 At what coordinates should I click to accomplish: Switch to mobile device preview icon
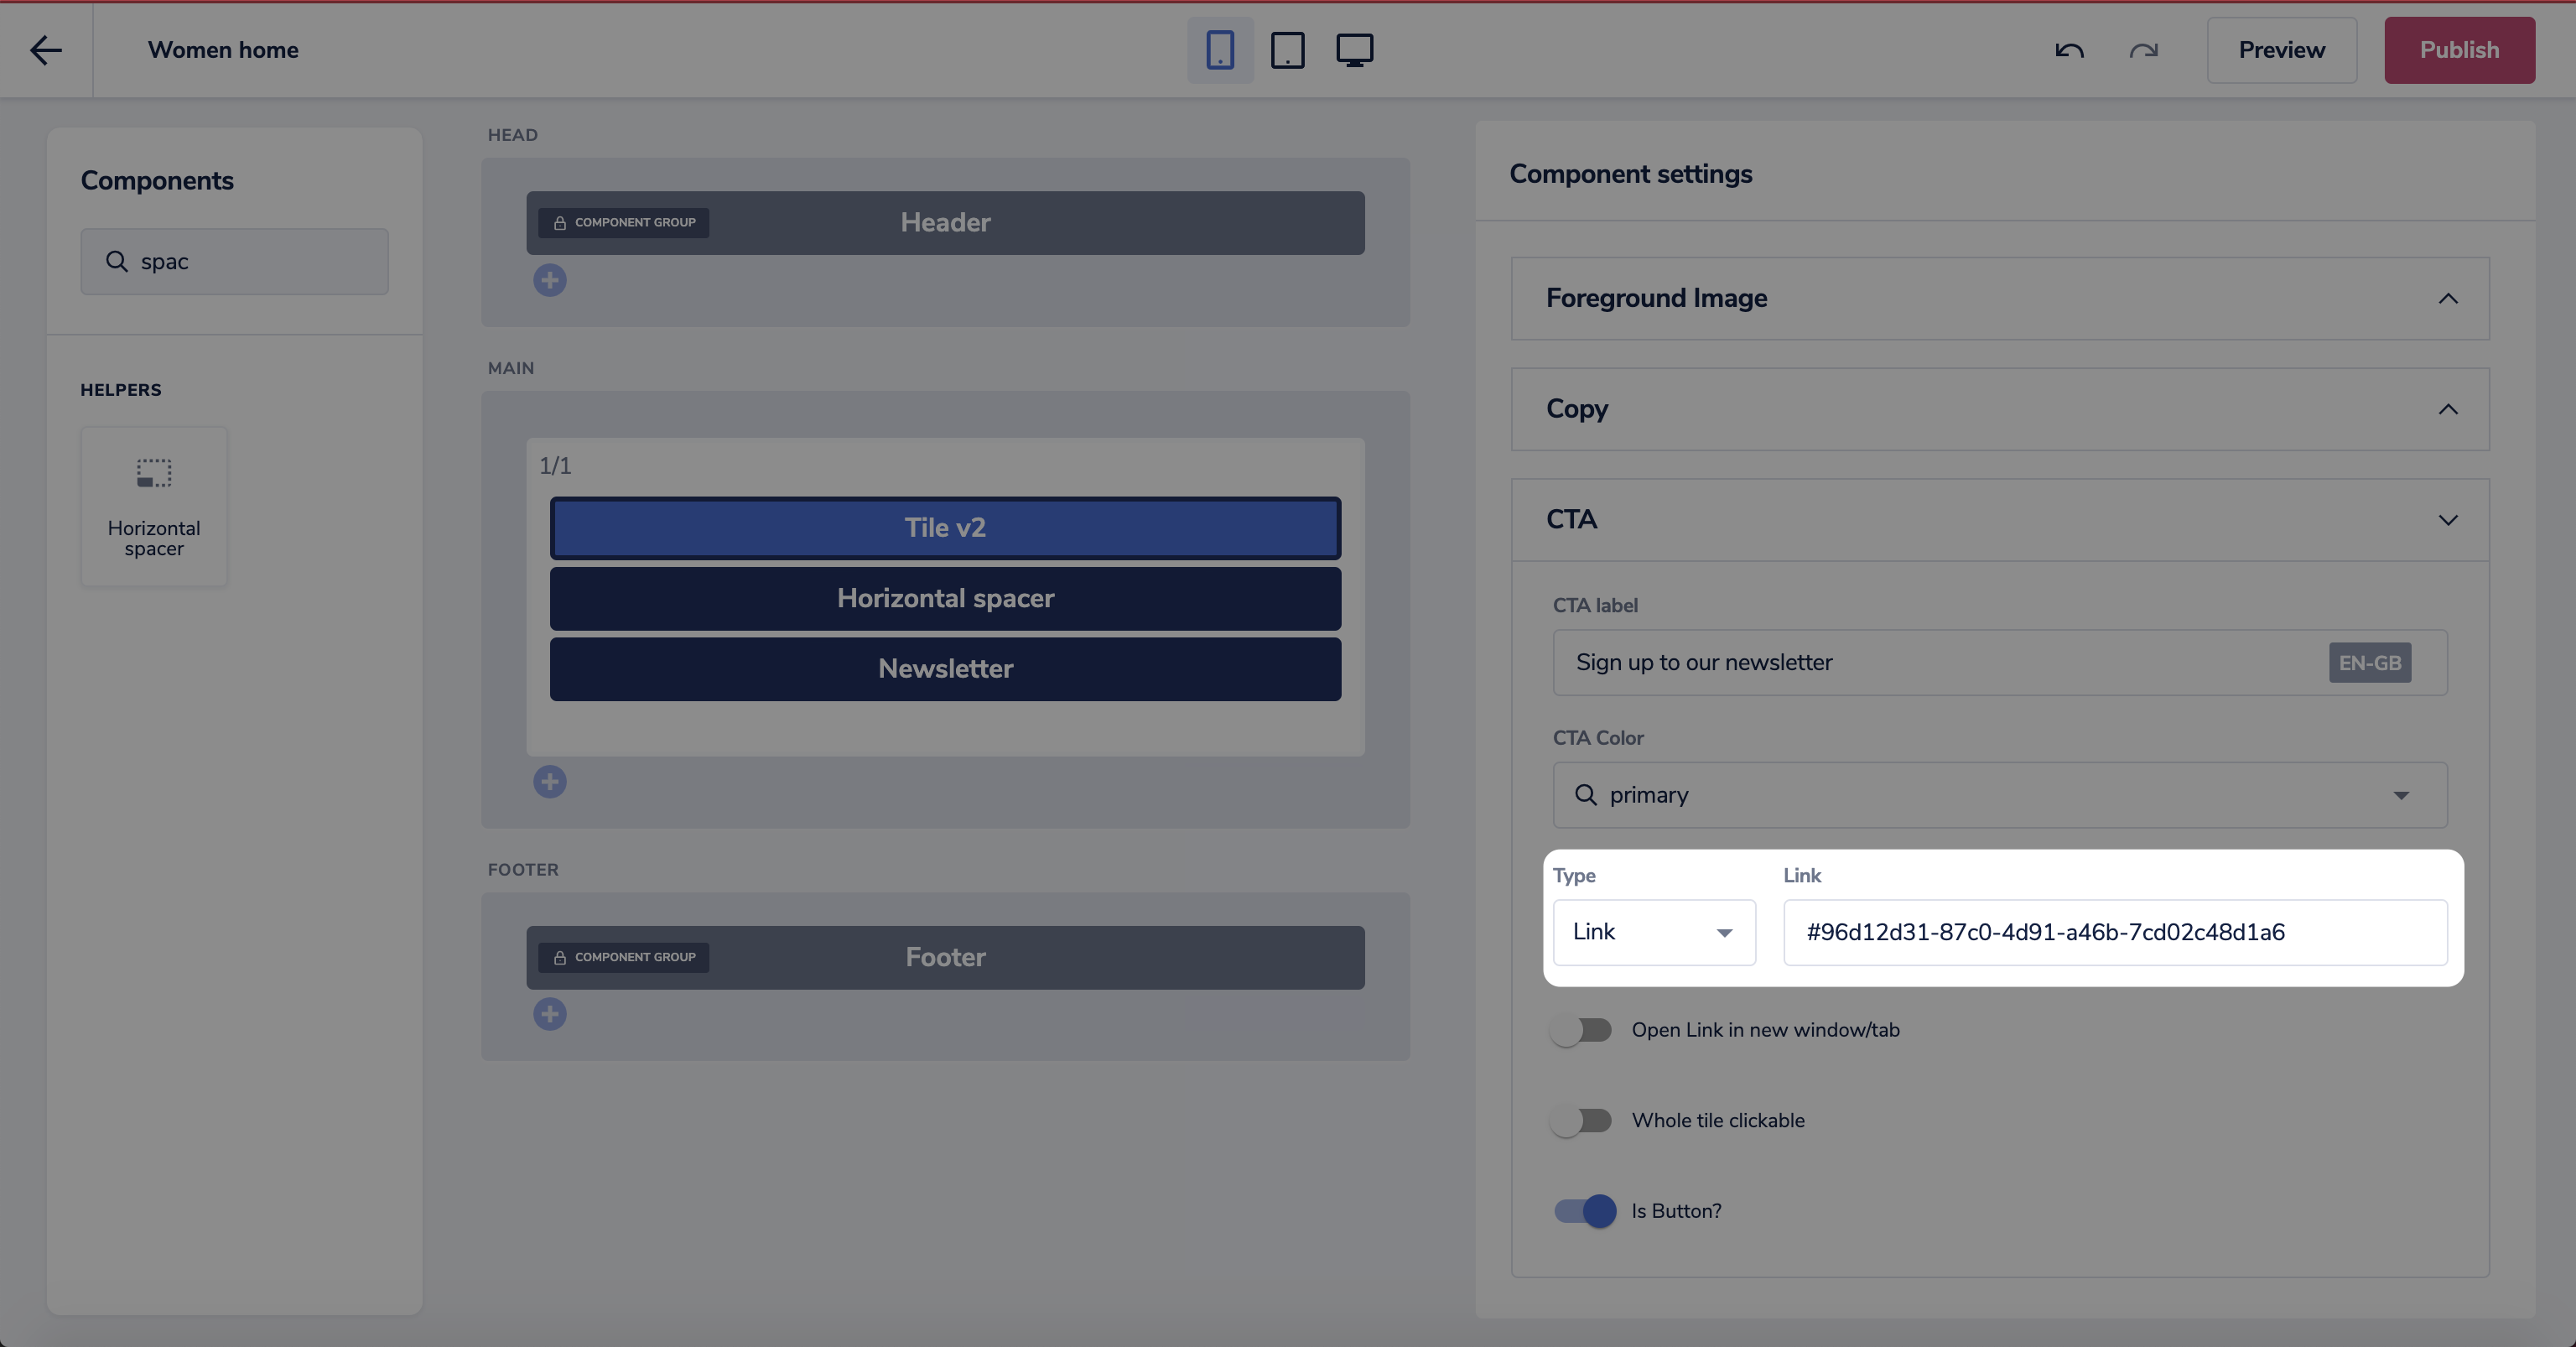click(1219, 50)
